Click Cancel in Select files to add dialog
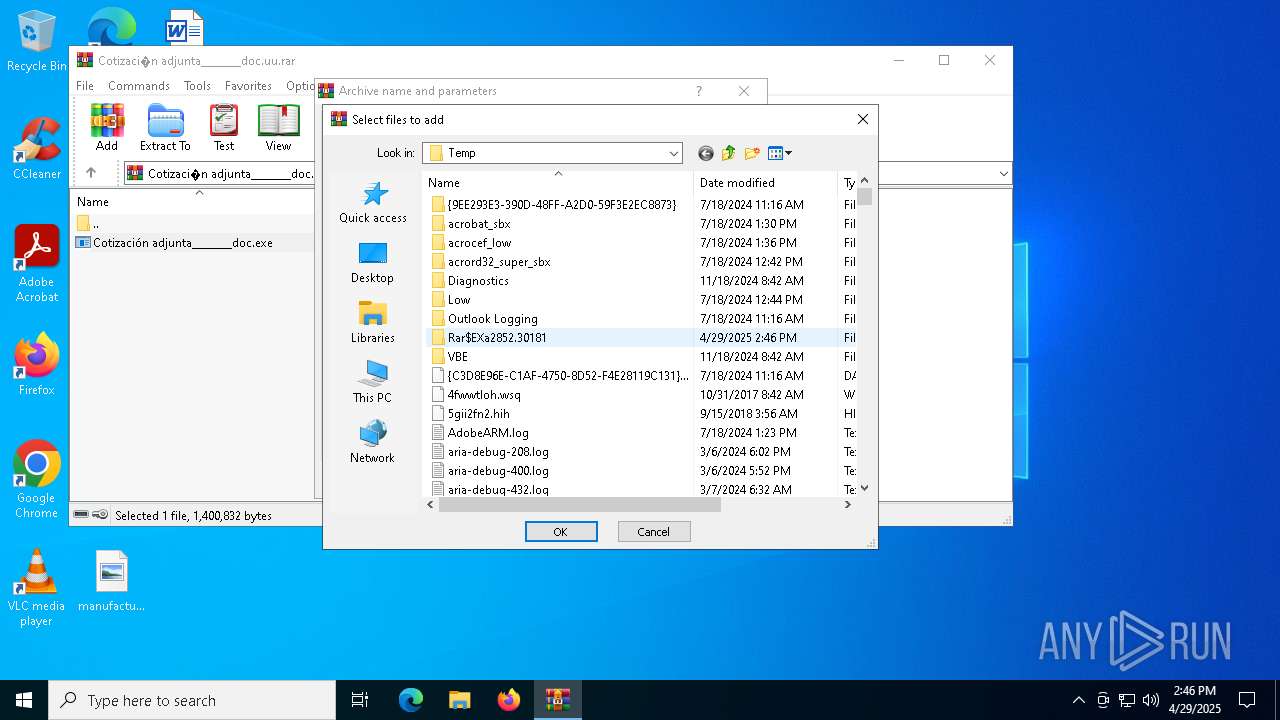This screenshot has height=720, width=1280. click(x=654, y=532)
